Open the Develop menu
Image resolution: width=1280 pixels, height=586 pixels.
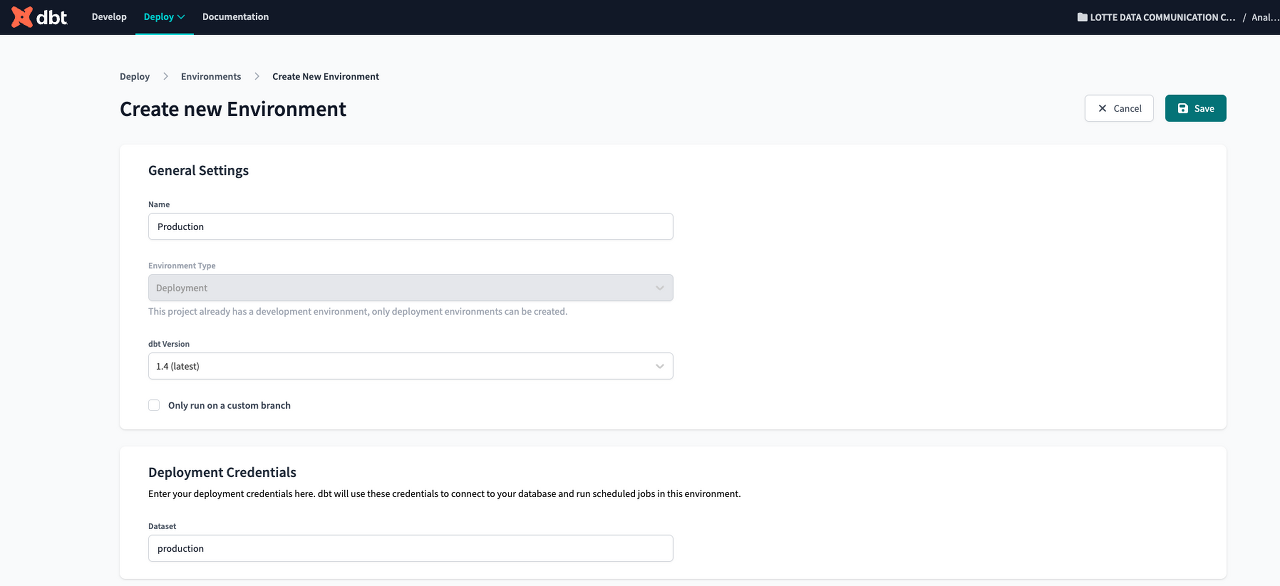[x=109, y=17]
